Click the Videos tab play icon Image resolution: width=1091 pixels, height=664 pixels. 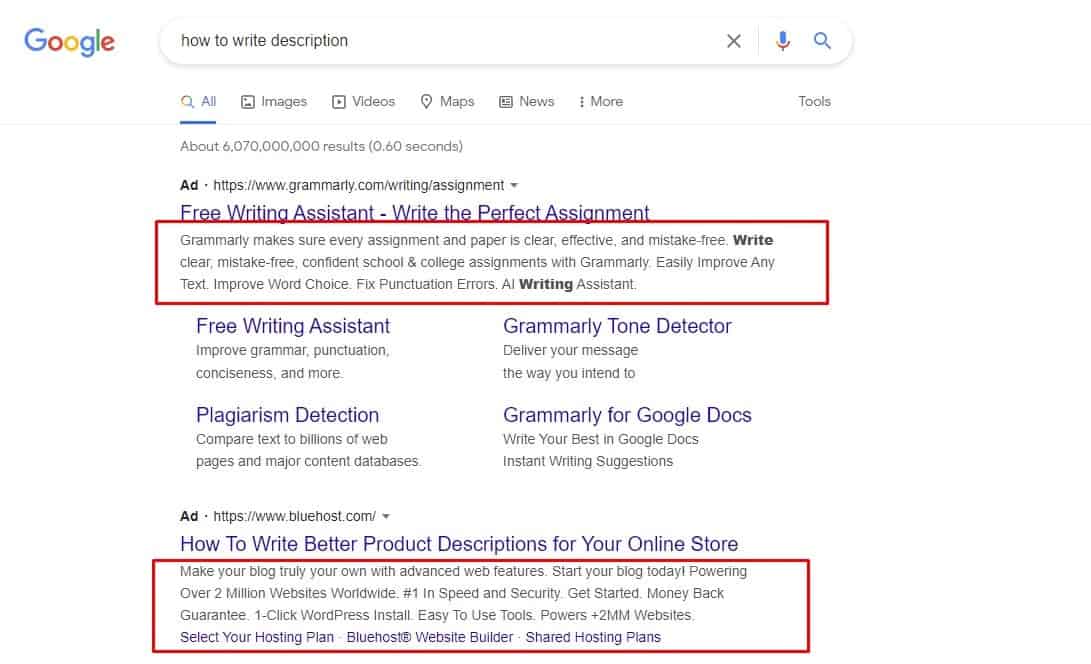coord(339,102)
